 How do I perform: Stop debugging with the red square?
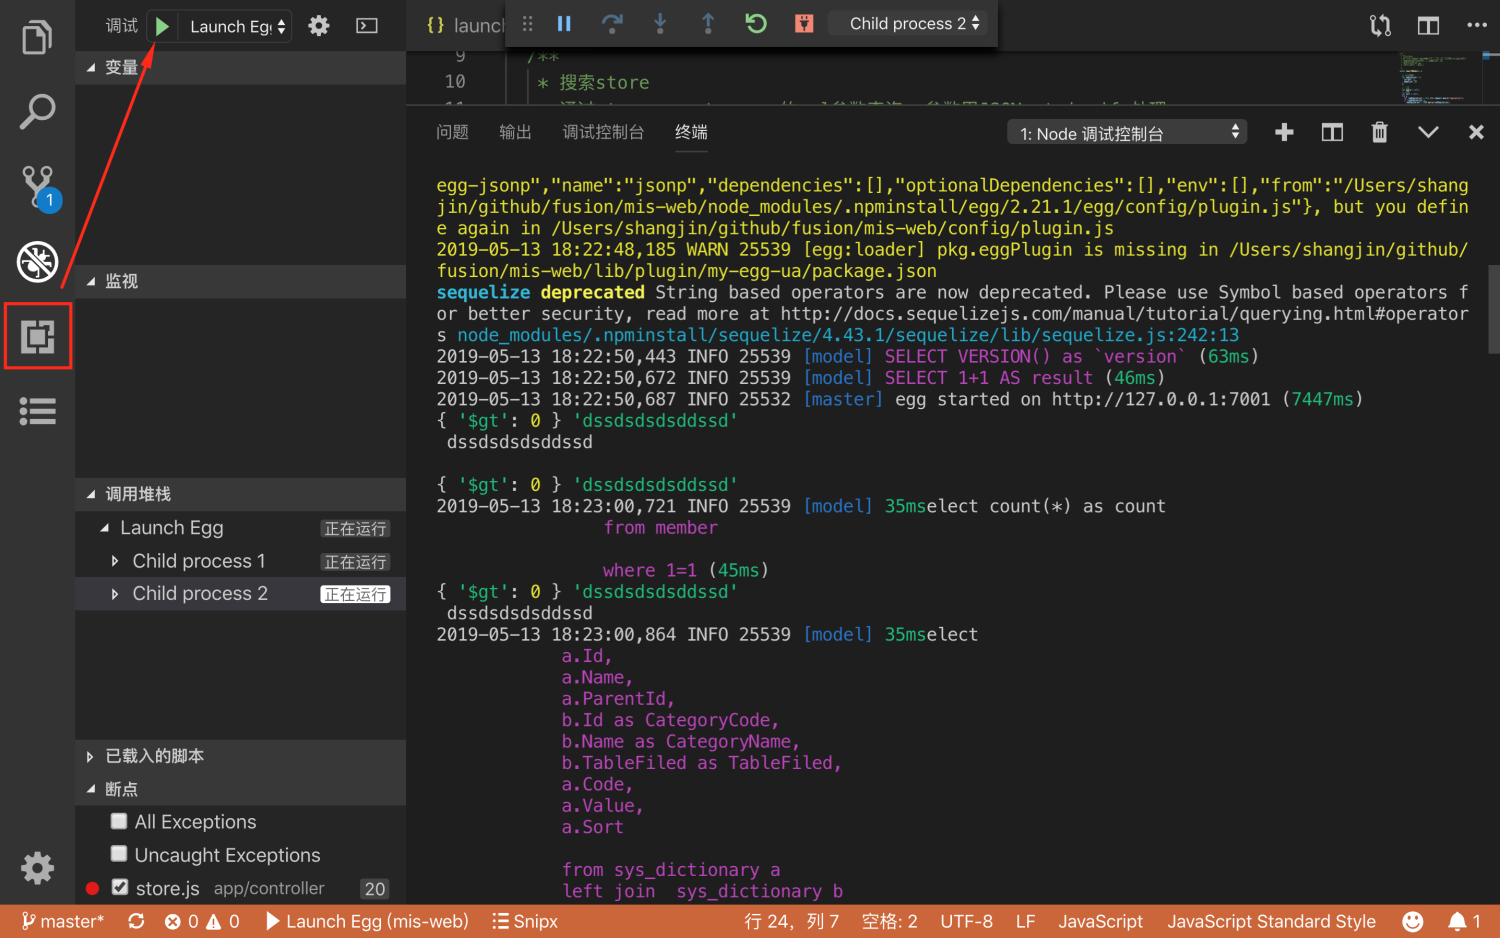(804, 23)
